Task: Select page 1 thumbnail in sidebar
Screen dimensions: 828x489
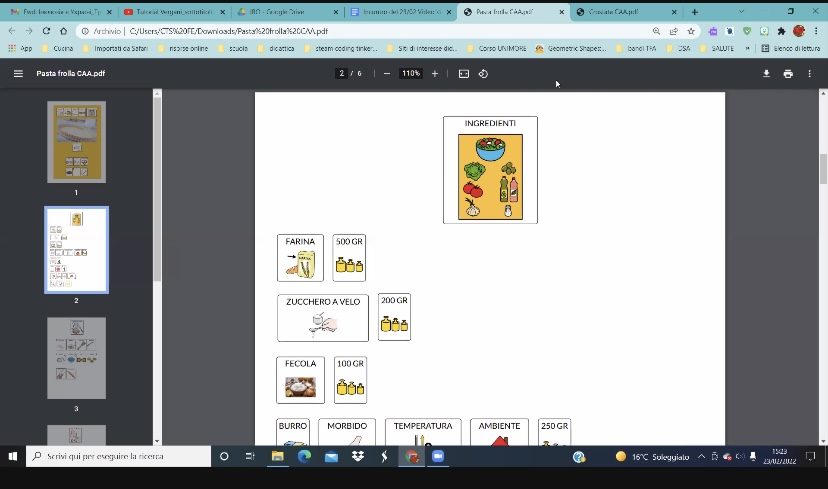Action: tap(77, 142)
